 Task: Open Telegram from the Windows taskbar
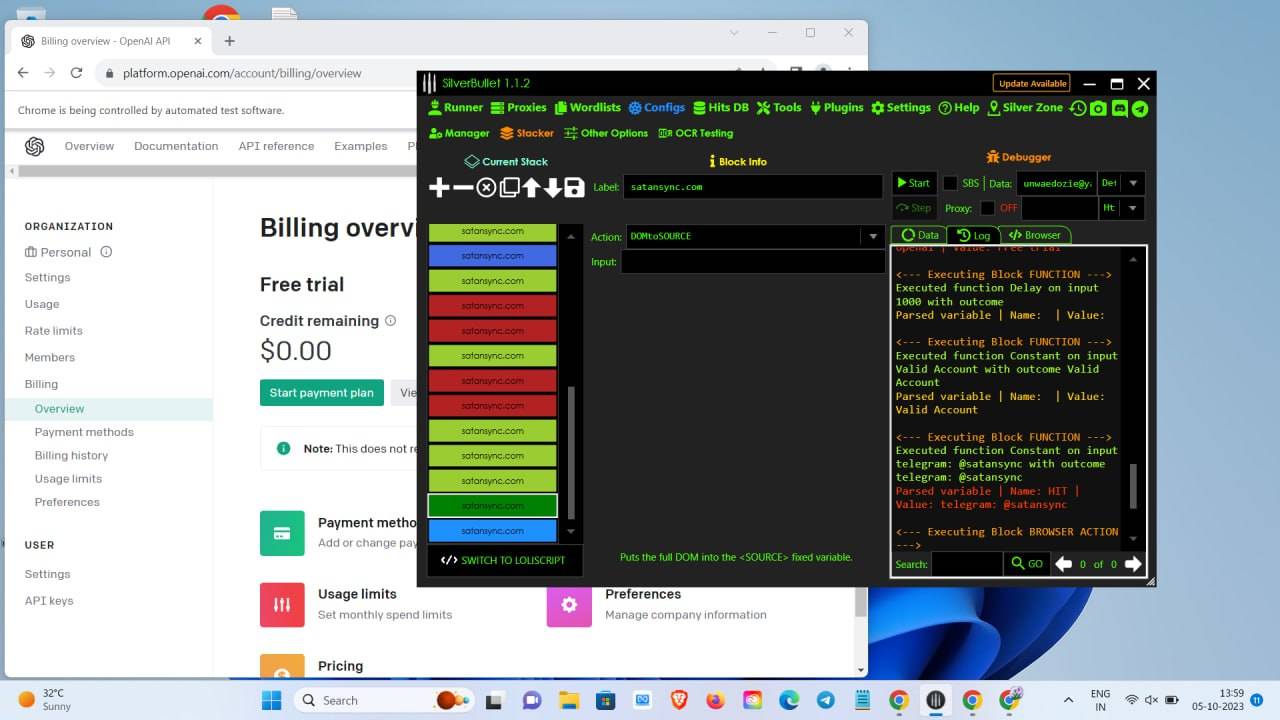[825, 700]
